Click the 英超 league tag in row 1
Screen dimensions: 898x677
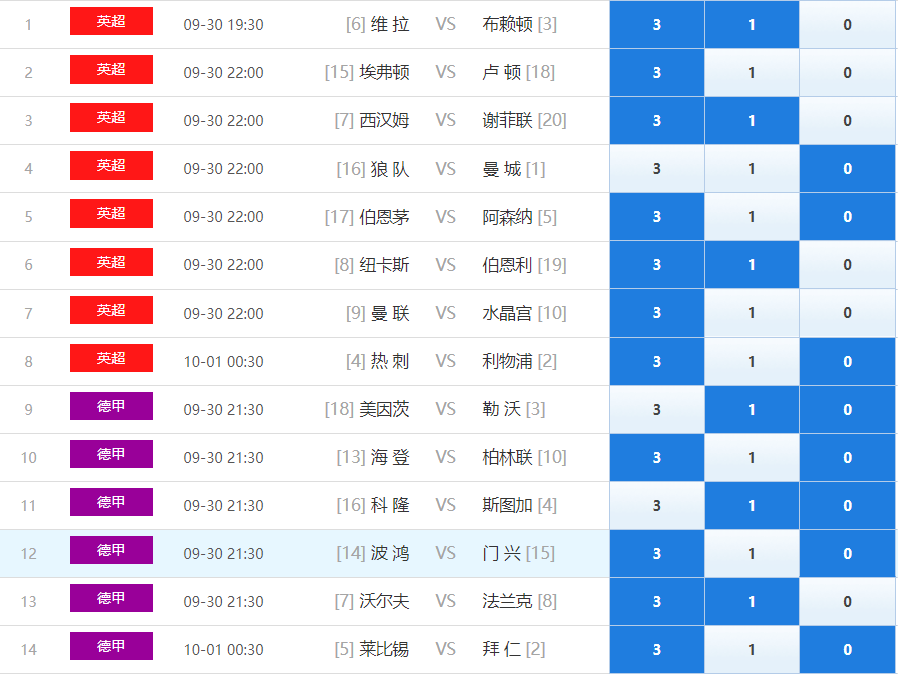tap(111, 21)
